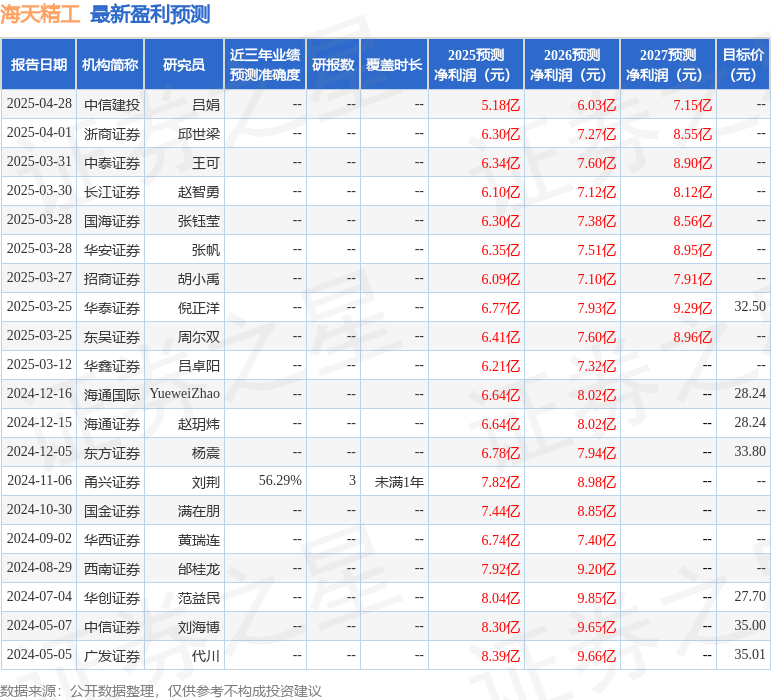Click the accuracy value 56.29%

point(280,480)
